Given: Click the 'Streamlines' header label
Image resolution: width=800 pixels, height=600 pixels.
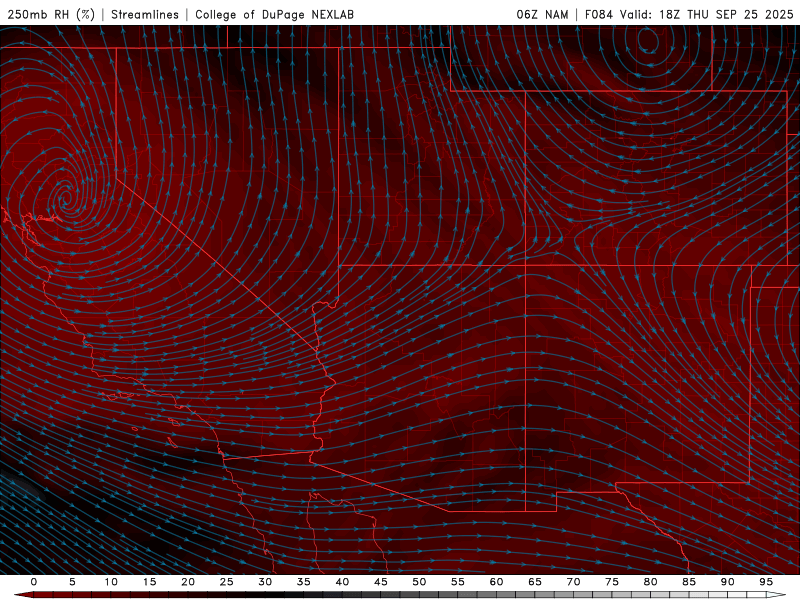Looking at the screenshot, I should coord(145,14).
